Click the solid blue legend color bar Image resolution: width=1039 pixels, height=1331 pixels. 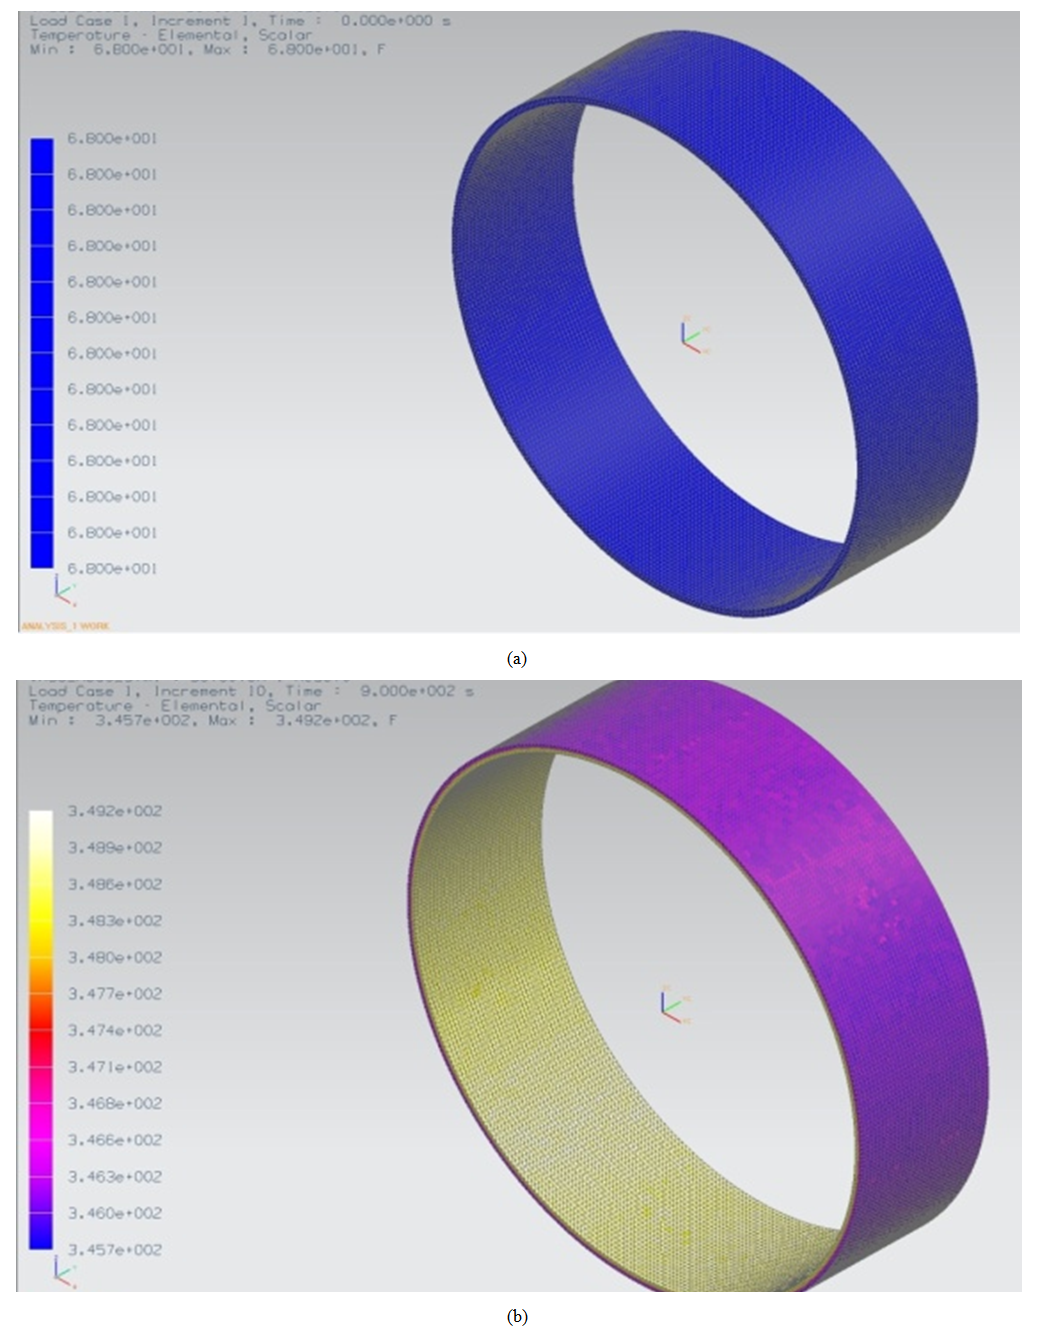click(42, 352)
